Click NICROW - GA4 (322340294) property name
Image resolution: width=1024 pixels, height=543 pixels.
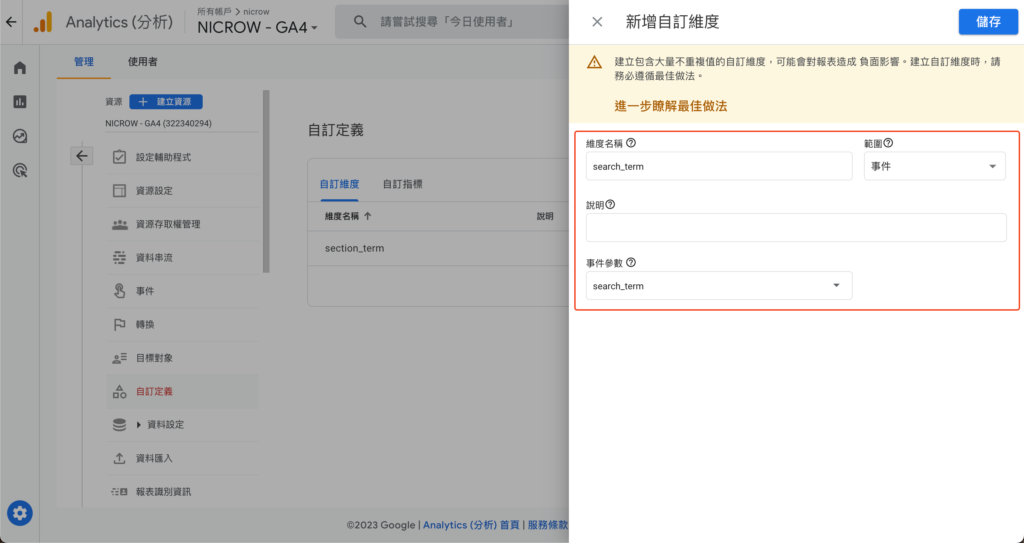point(159,123)
